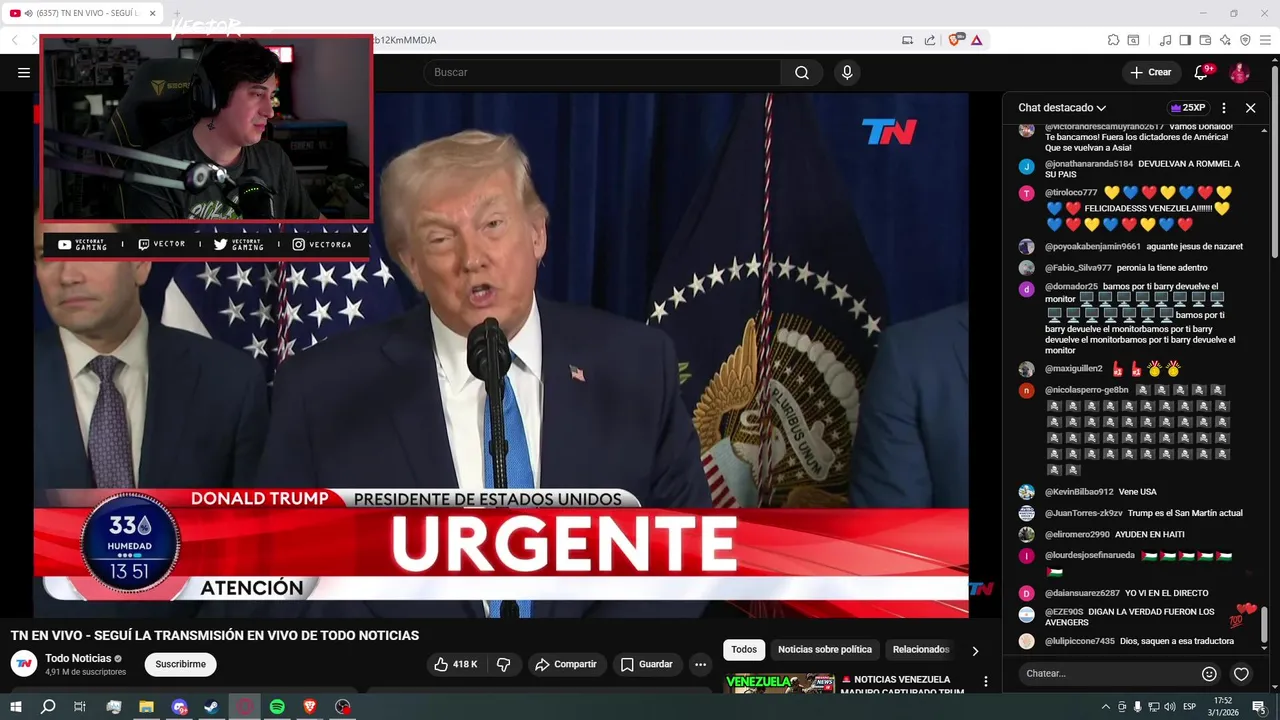
Task: Expand the Chat destacado dropdown
Action: [1062, 108]
